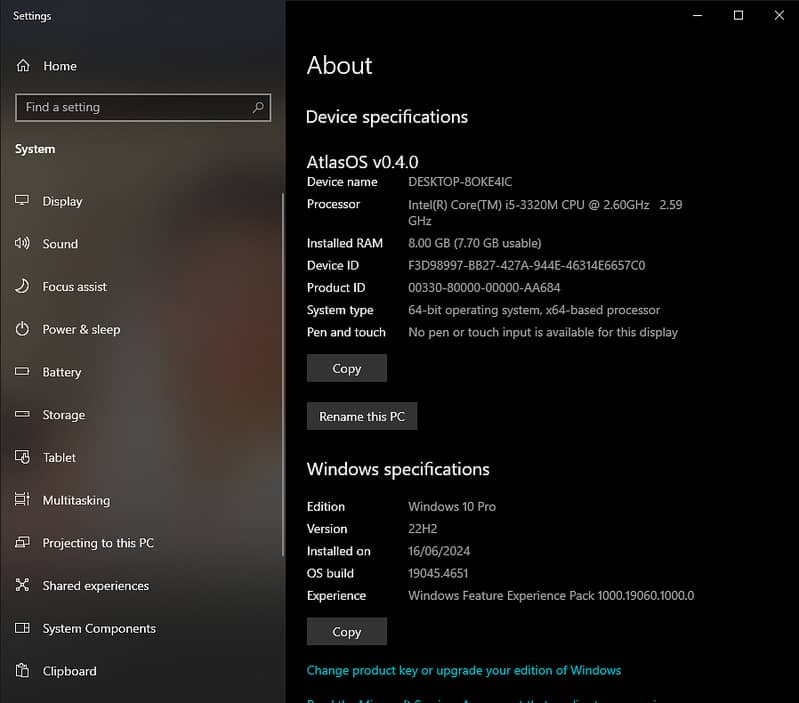Go to Shared experiences settings
Image resolution: width=799 pixels, height=703 pixels.
[x=95, y=586]
